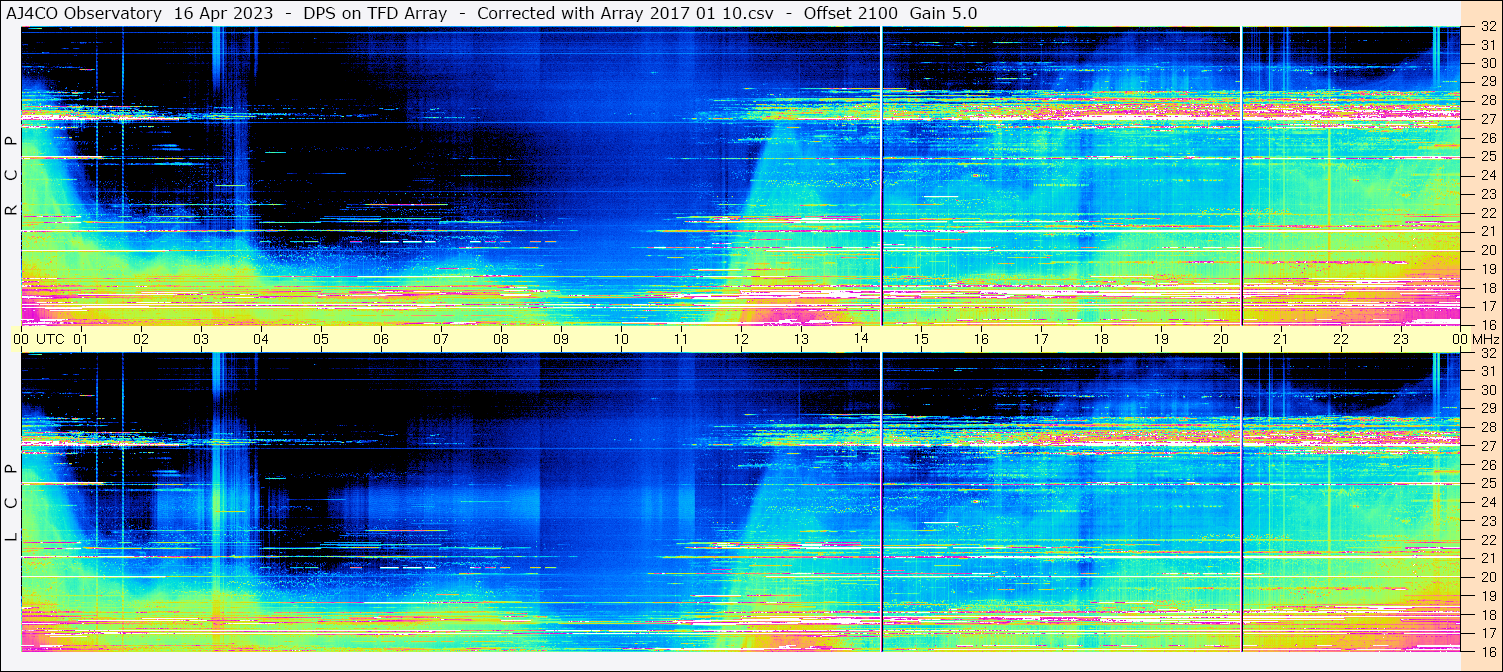Click the 32 MHz label on LCP panel scale

point(1487,353)
